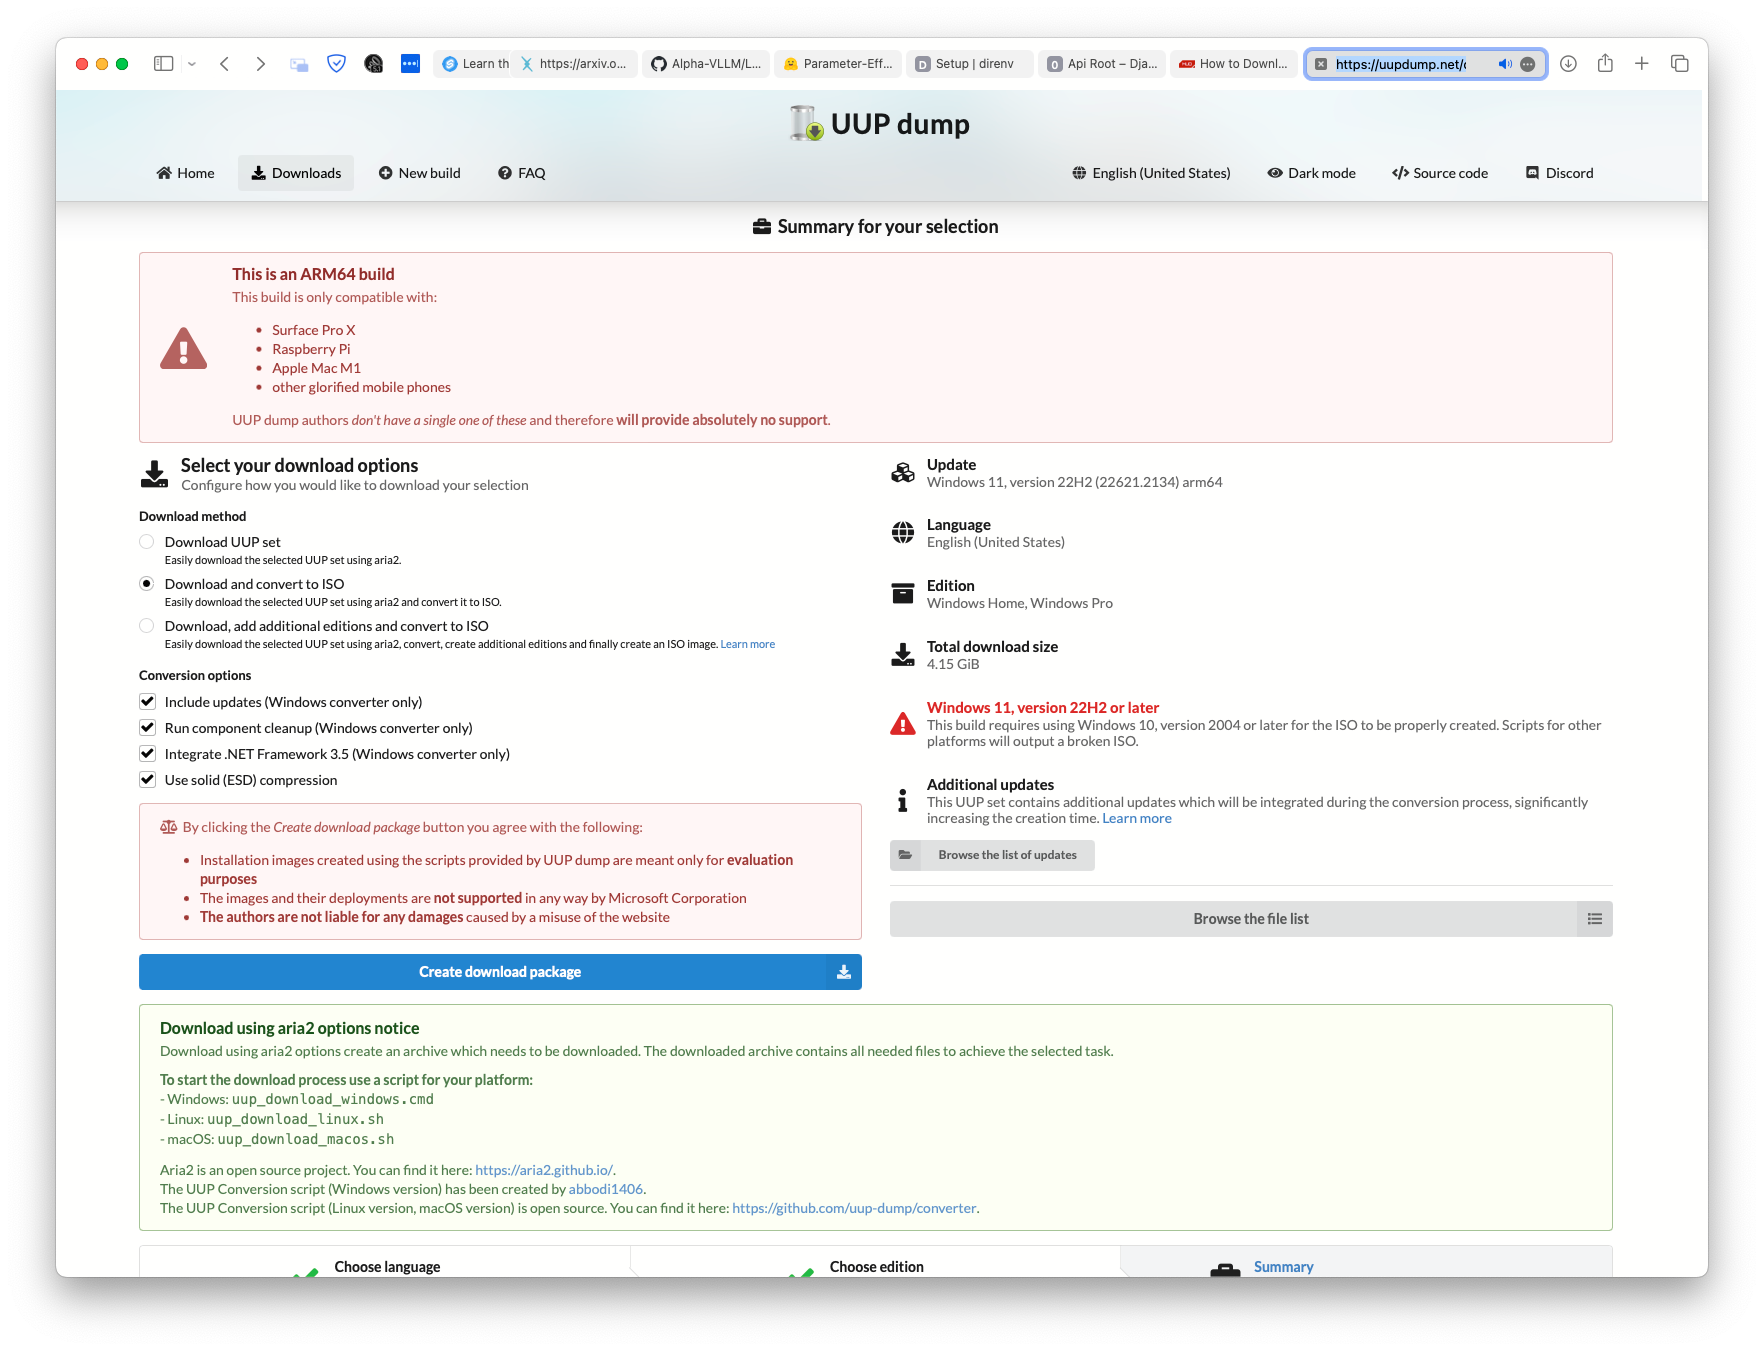Viewport: 1764px width, 1351px height.
Task: Open New build in site navigation
Action: pos(420,173)
